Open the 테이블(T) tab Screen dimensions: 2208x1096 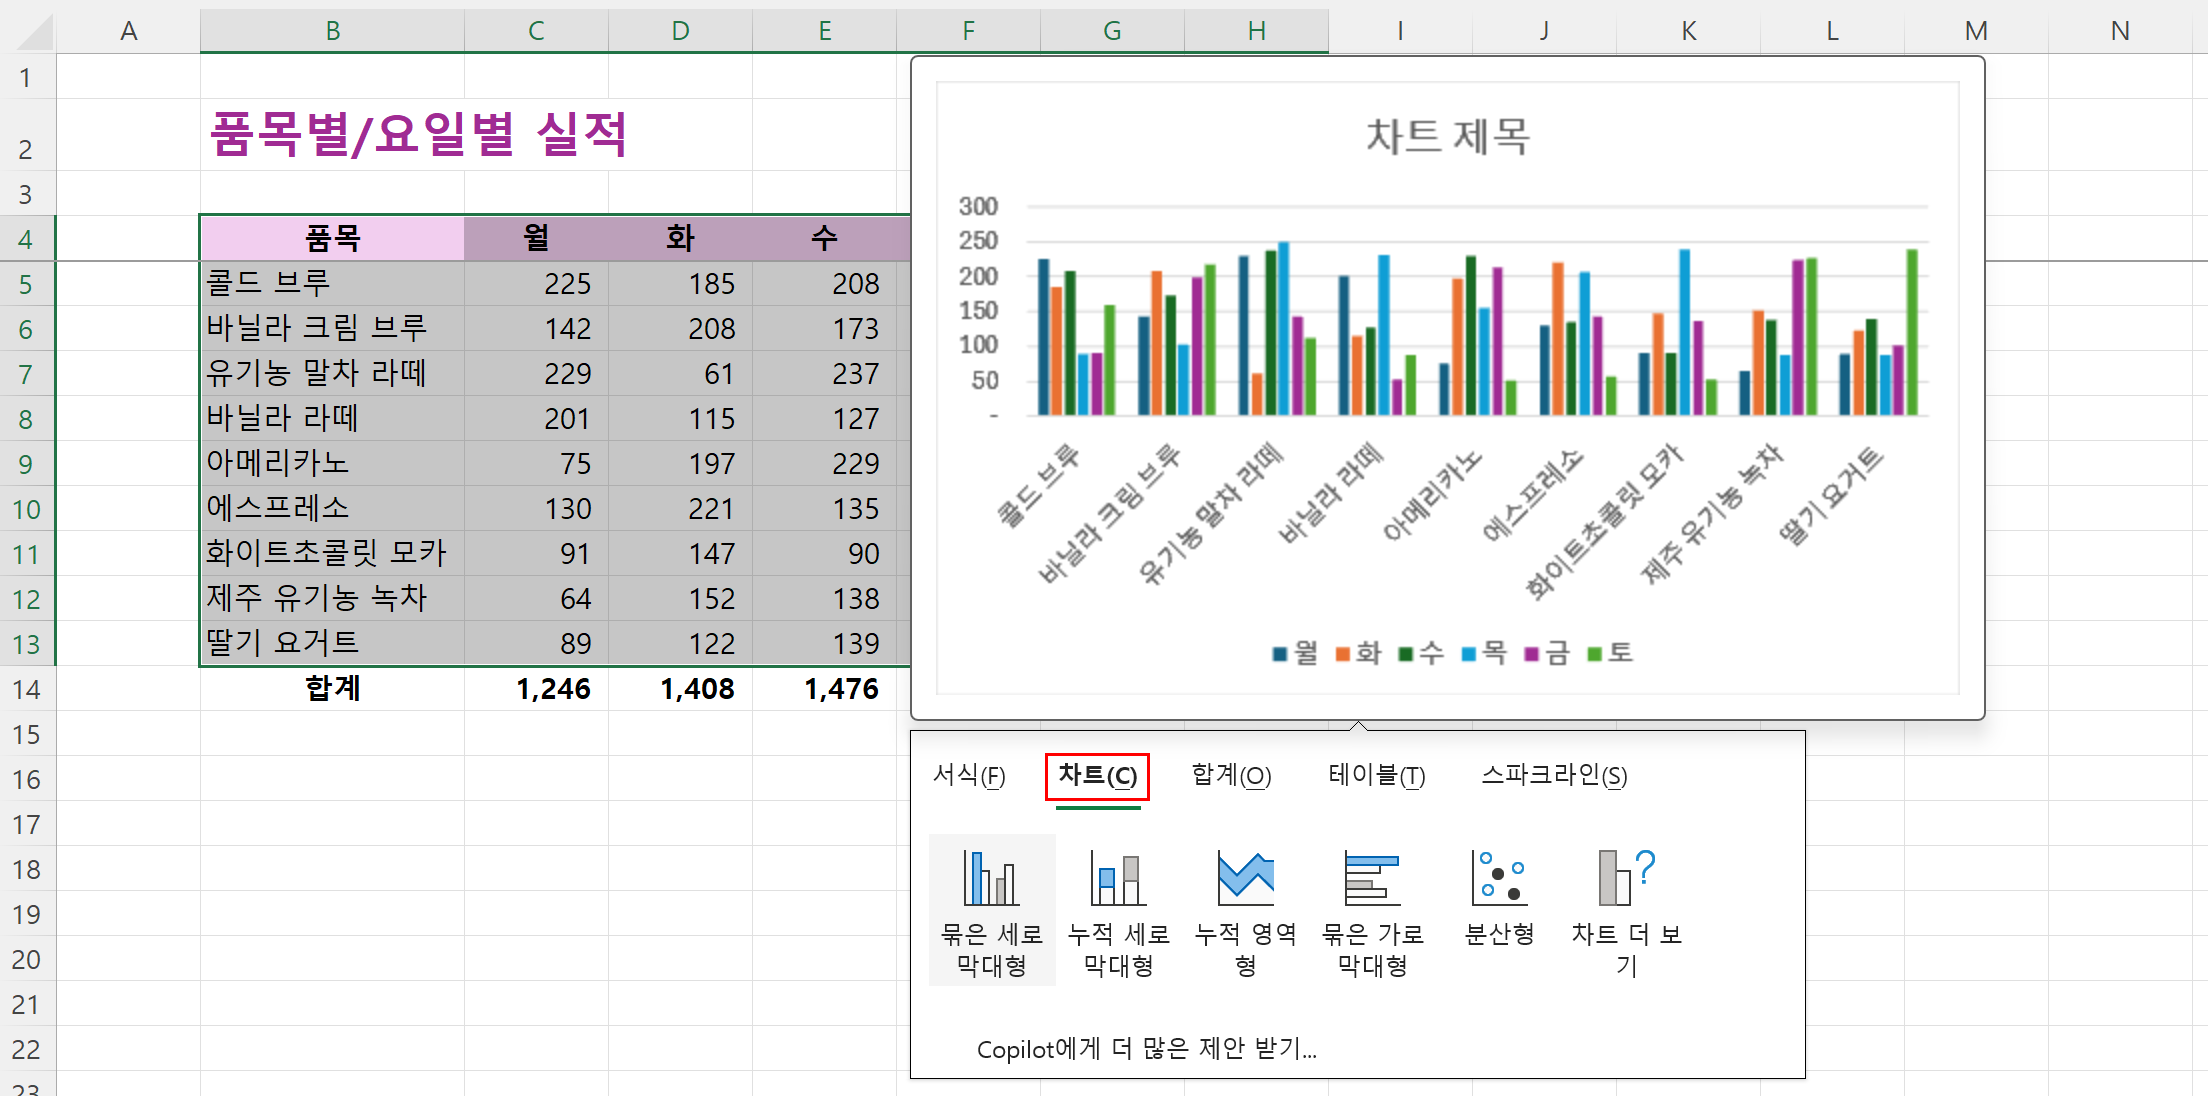click(1376, 776)
